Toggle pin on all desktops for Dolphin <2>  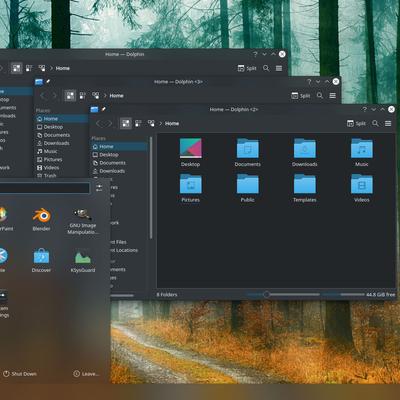103,109
